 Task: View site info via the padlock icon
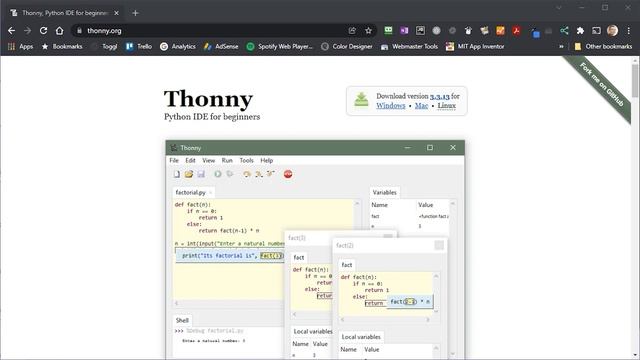click(79, 31)
